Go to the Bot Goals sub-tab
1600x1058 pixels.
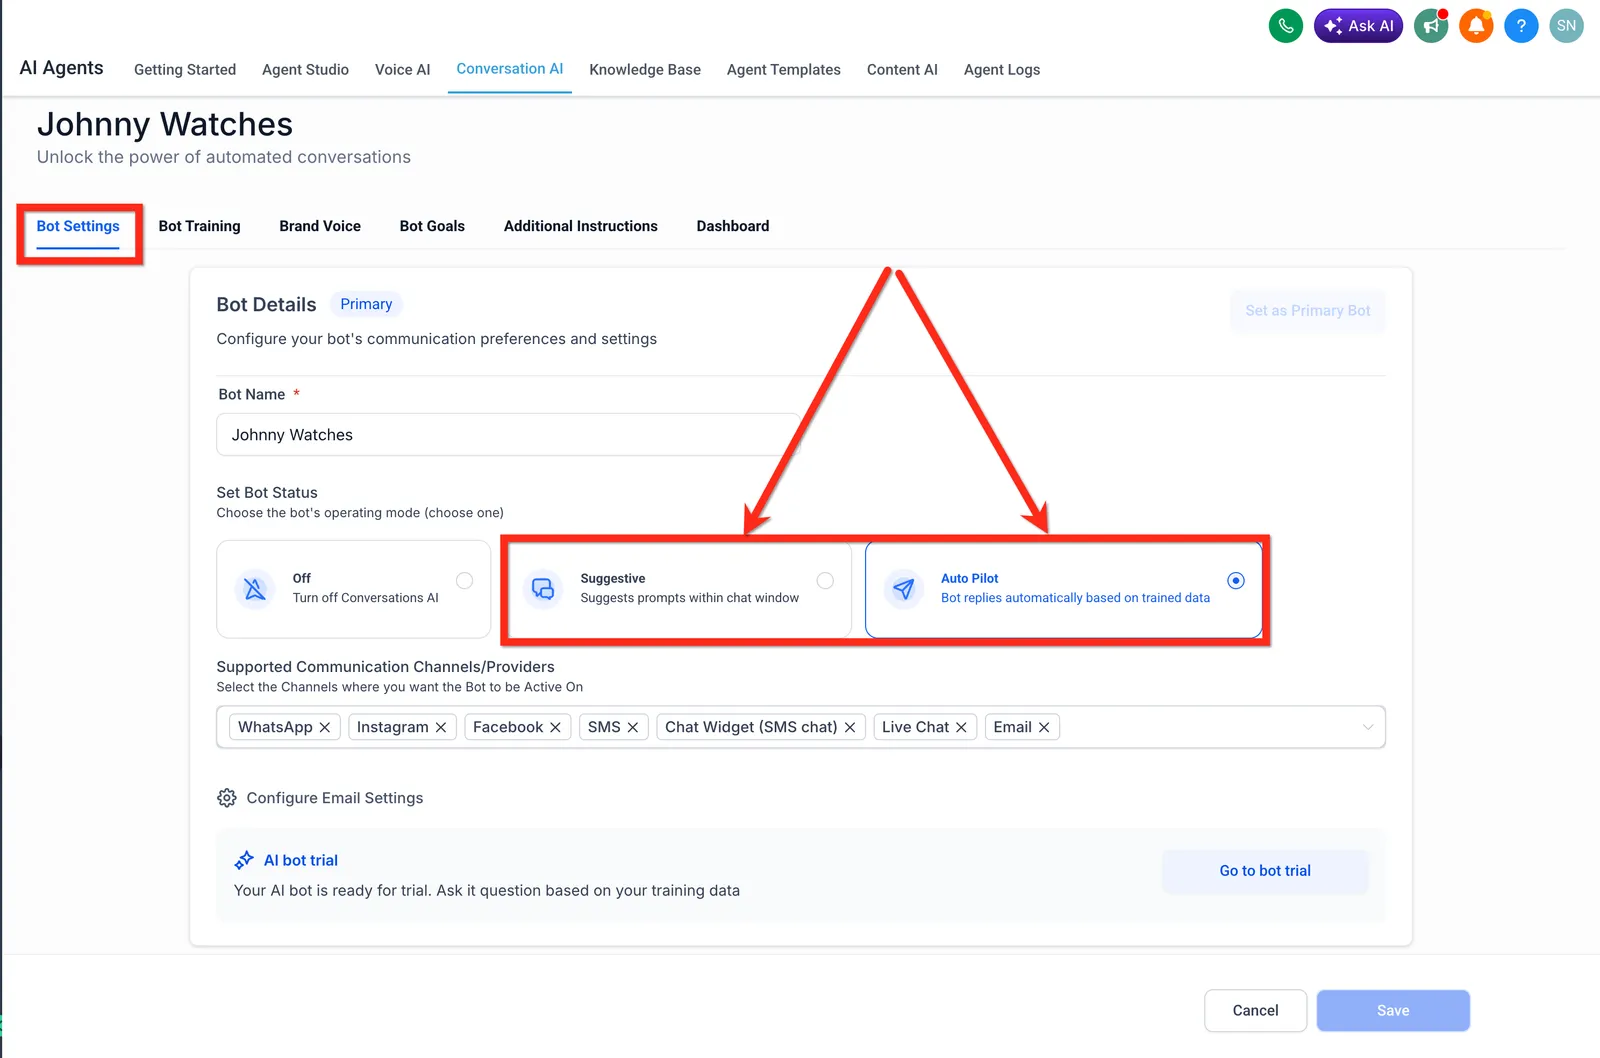point(432,226)
